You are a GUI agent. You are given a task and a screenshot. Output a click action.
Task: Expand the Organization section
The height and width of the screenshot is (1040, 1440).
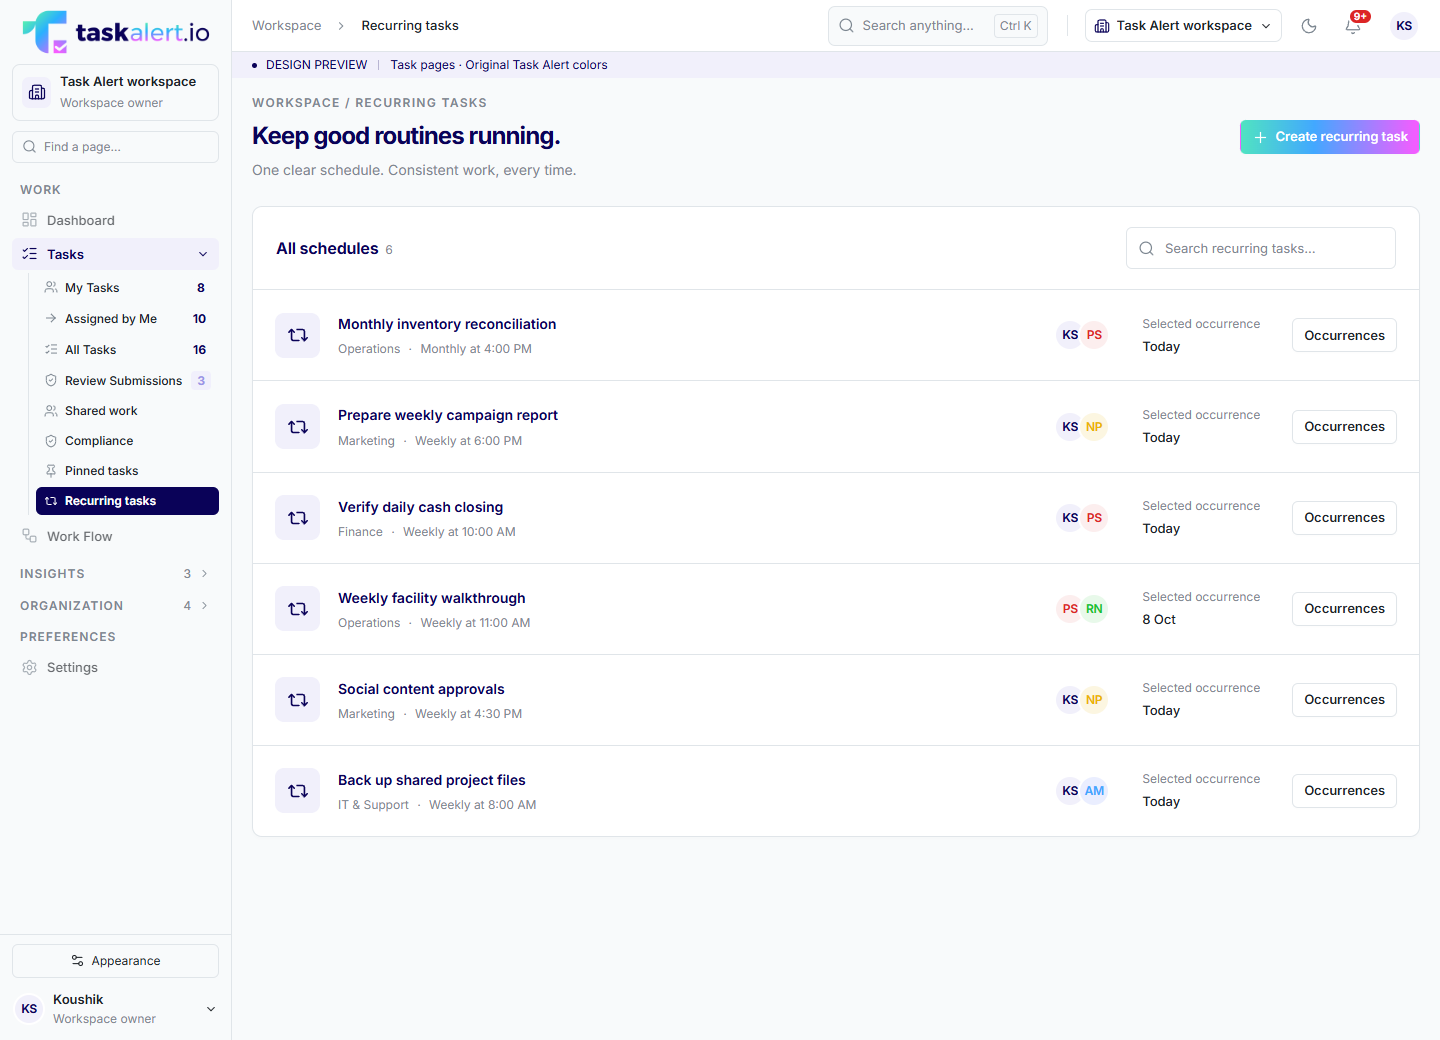(x=115, y=606)
